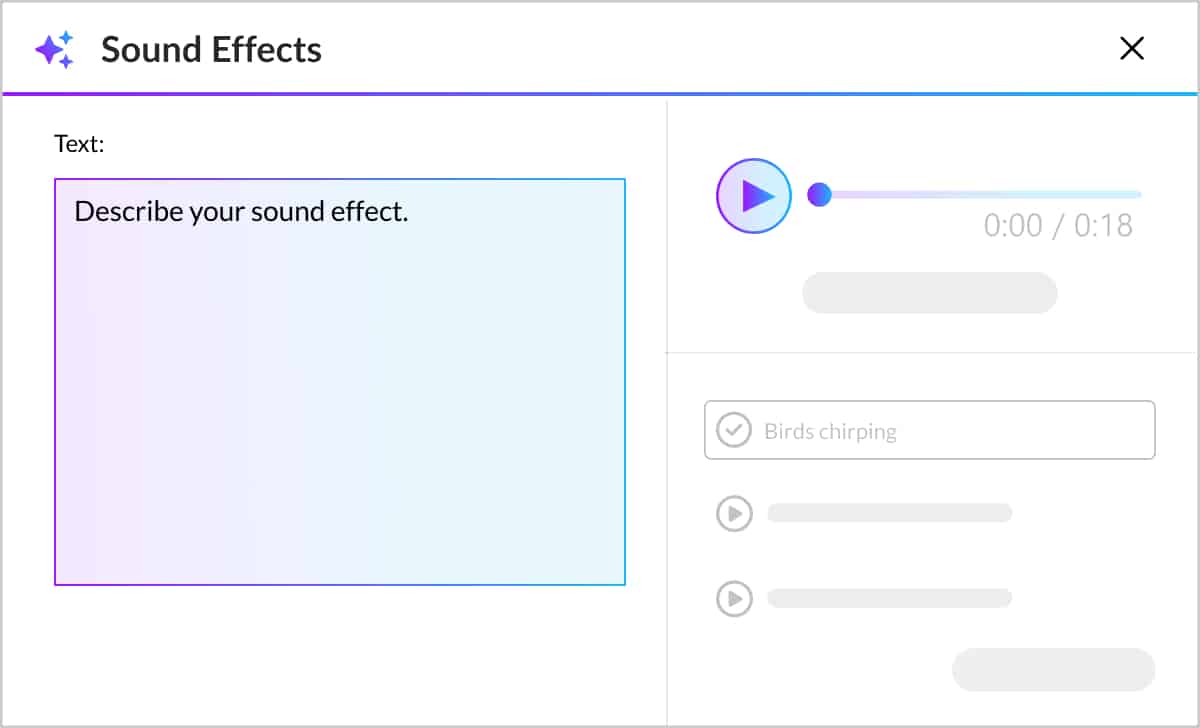Close the Sound Effects dialog
Viewport: 1200px width, 728px height.
pyautogui.click(x=1131, y=48)
